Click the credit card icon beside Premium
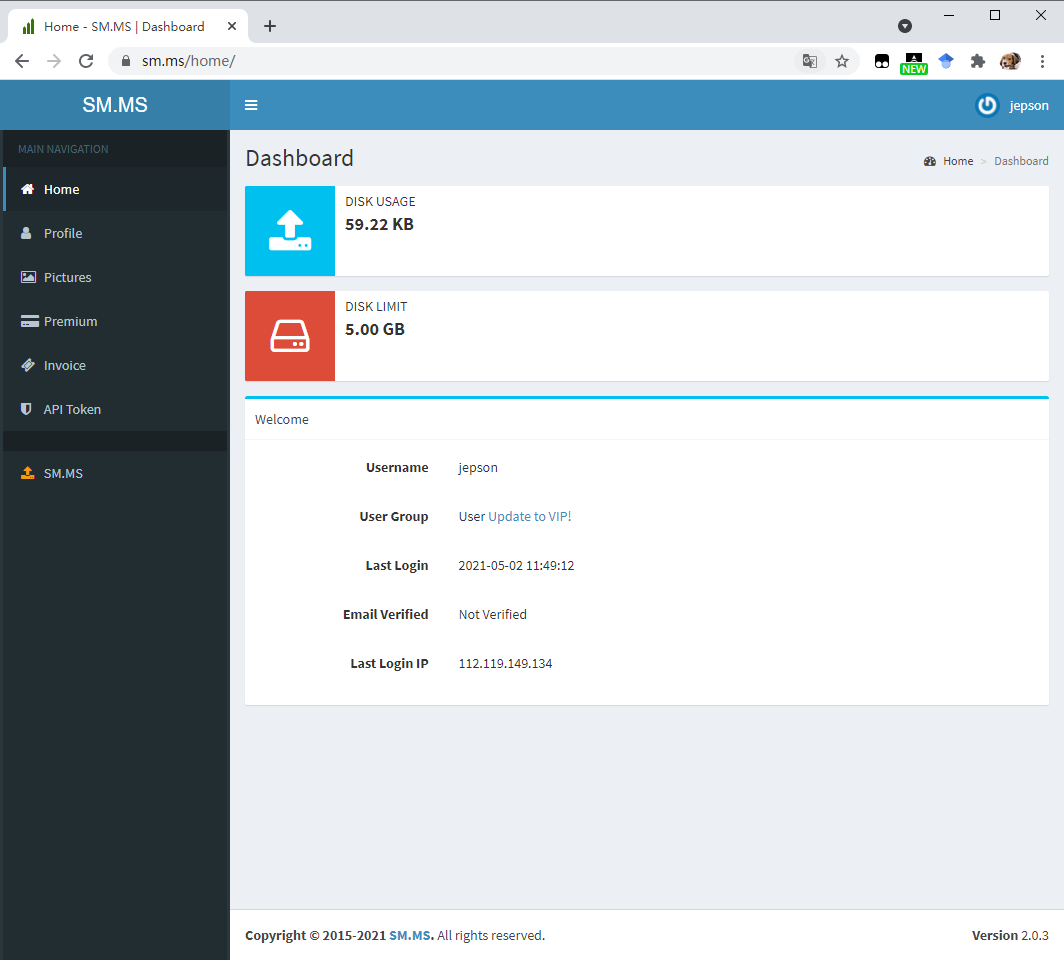Image resolution: width=1064 pixels, height=960 pixels. point(29,321)
